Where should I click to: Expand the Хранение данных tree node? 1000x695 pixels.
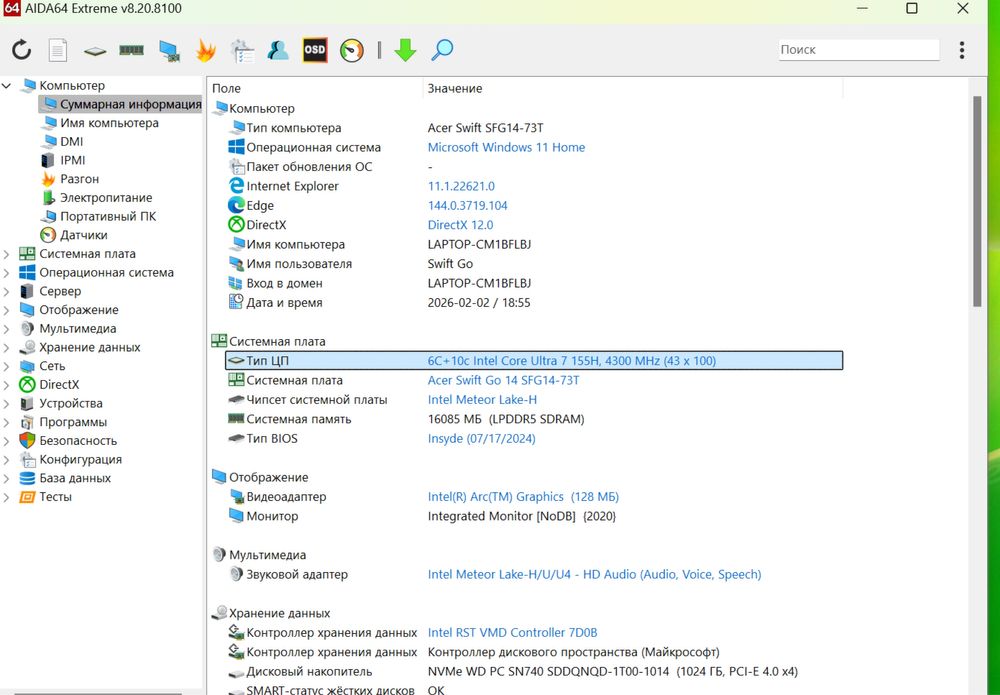pyautogui.click(x=6, y=348)
